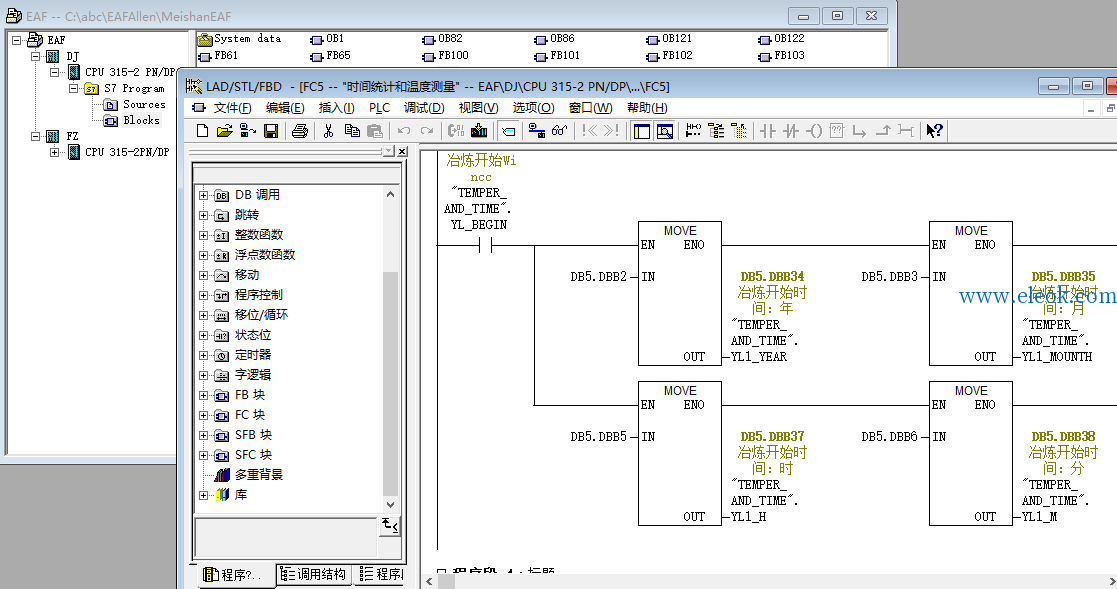This screenshot has height=589, width=1117.
Task: Close the program elements pane with X
Action: tap(402, 152)
